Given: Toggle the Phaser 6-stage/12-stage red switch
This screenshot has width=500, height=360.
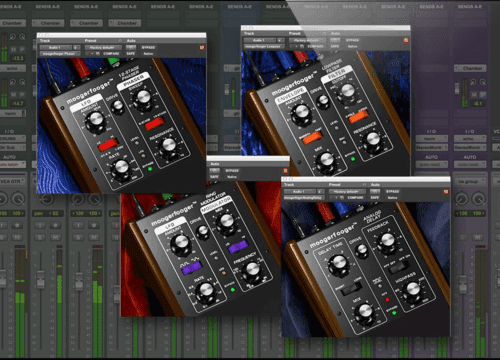Looking at the screenshot, I should click(154, 123).
